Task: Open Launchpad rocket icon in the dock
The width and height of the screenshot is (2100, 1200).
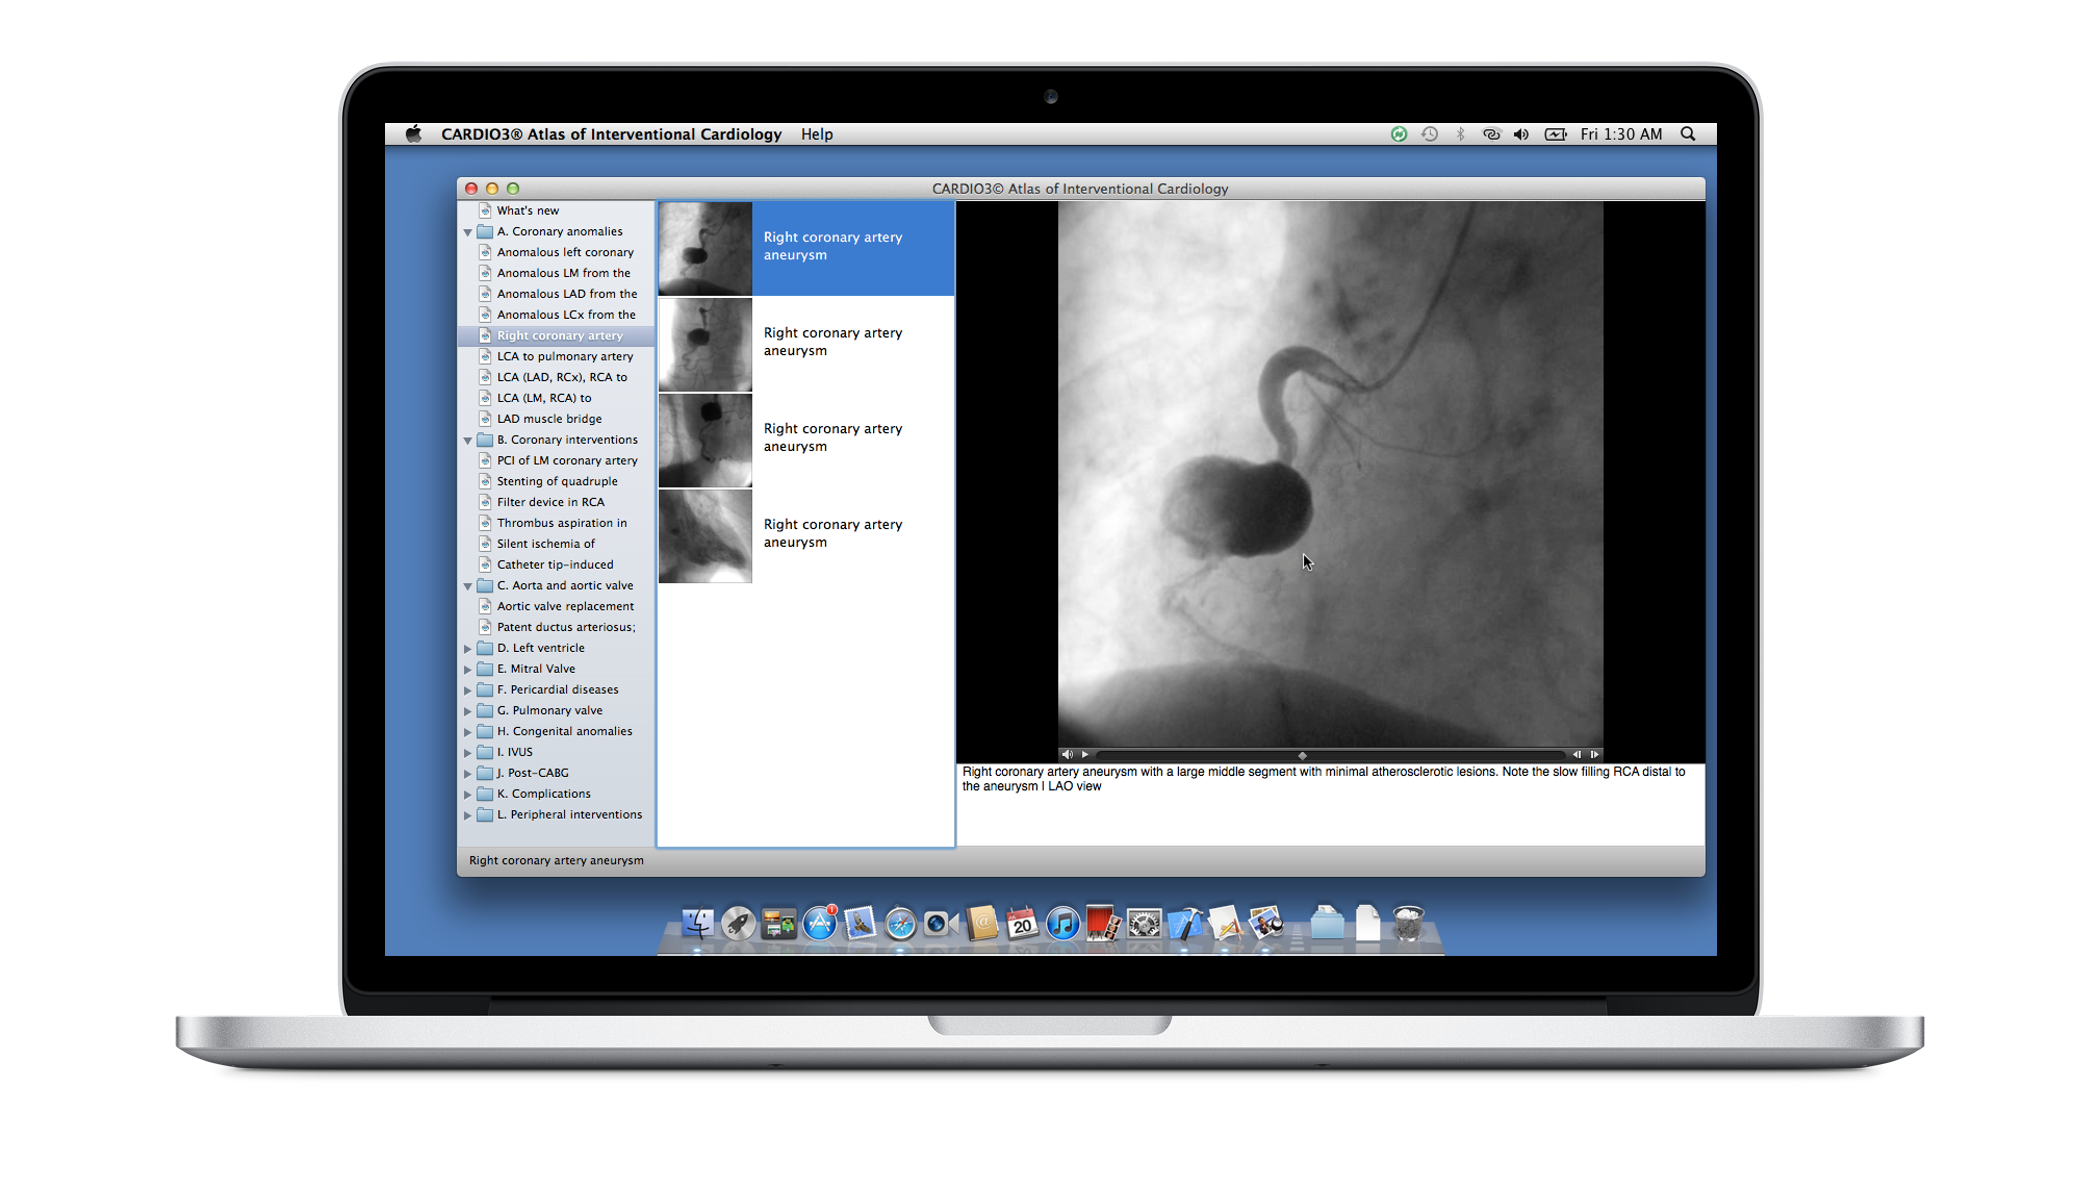Action: (x=738, y=923)
